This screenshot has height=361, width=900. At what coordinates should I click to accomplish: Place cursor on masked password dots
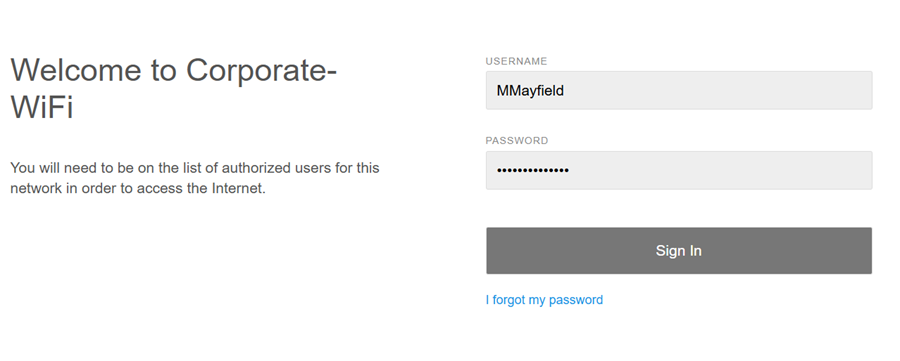tap(533, 170)
